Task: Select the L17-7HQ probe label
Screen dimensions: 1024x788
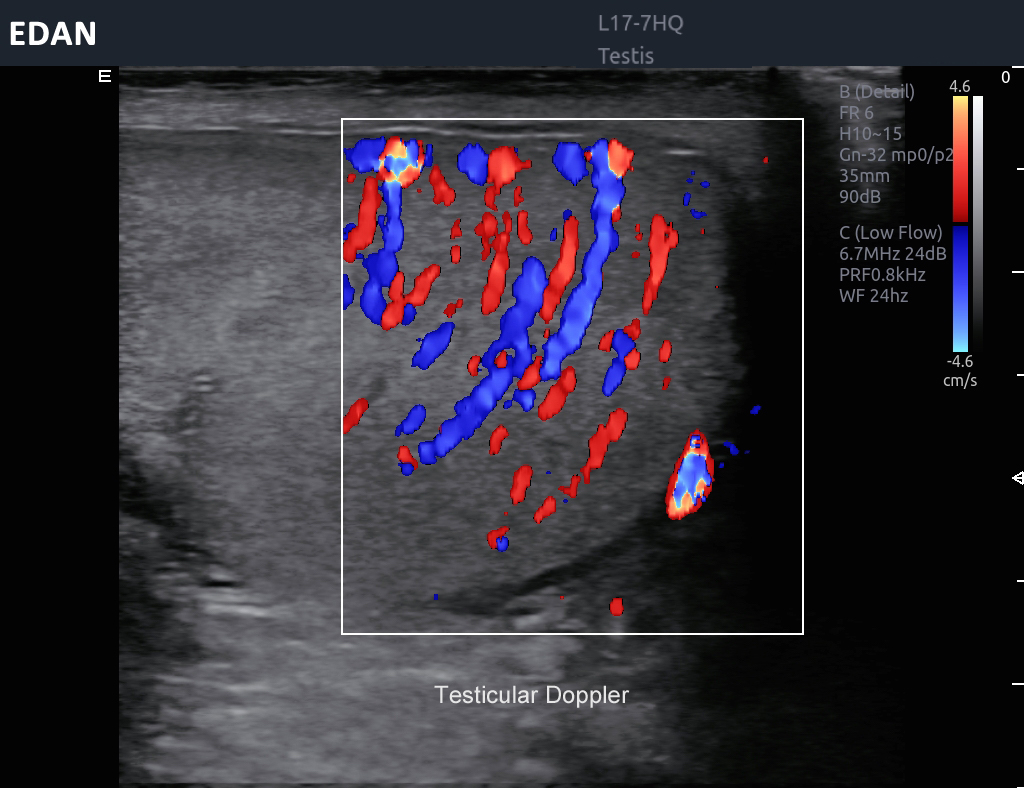Action: pos(640,24)
